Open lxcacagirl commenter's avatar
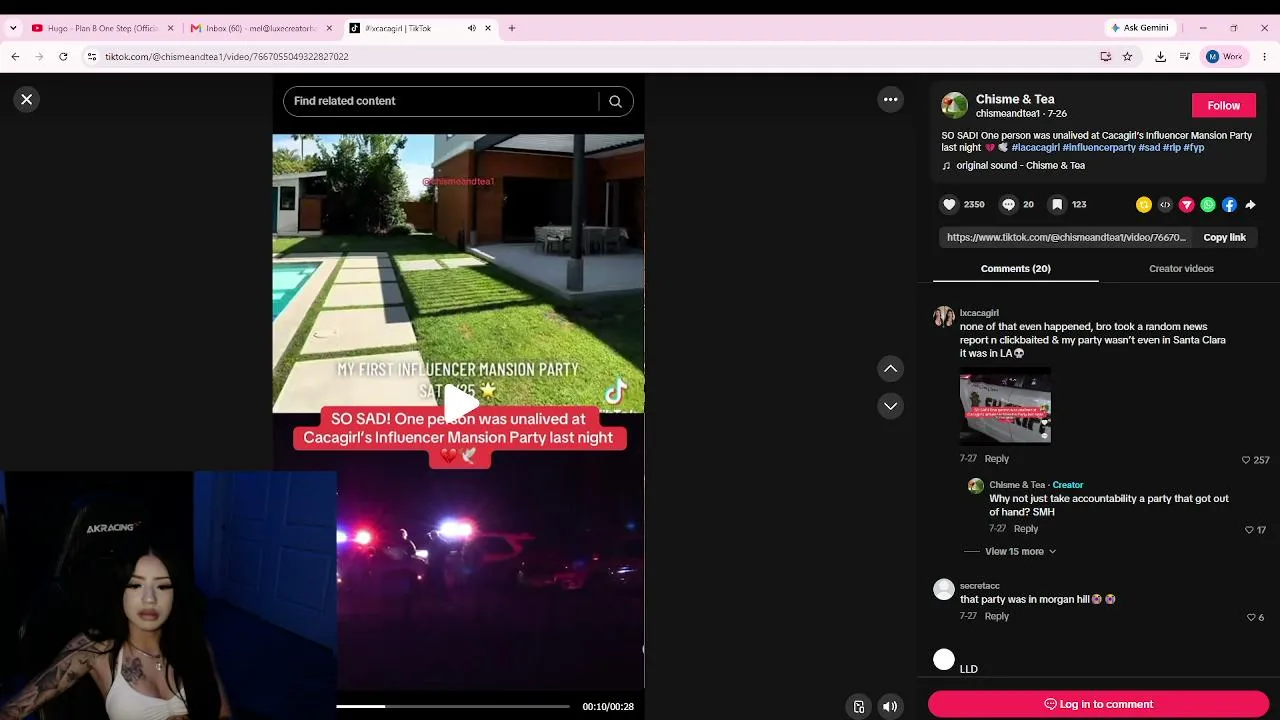1280x720 pixels. click(944, 317)
